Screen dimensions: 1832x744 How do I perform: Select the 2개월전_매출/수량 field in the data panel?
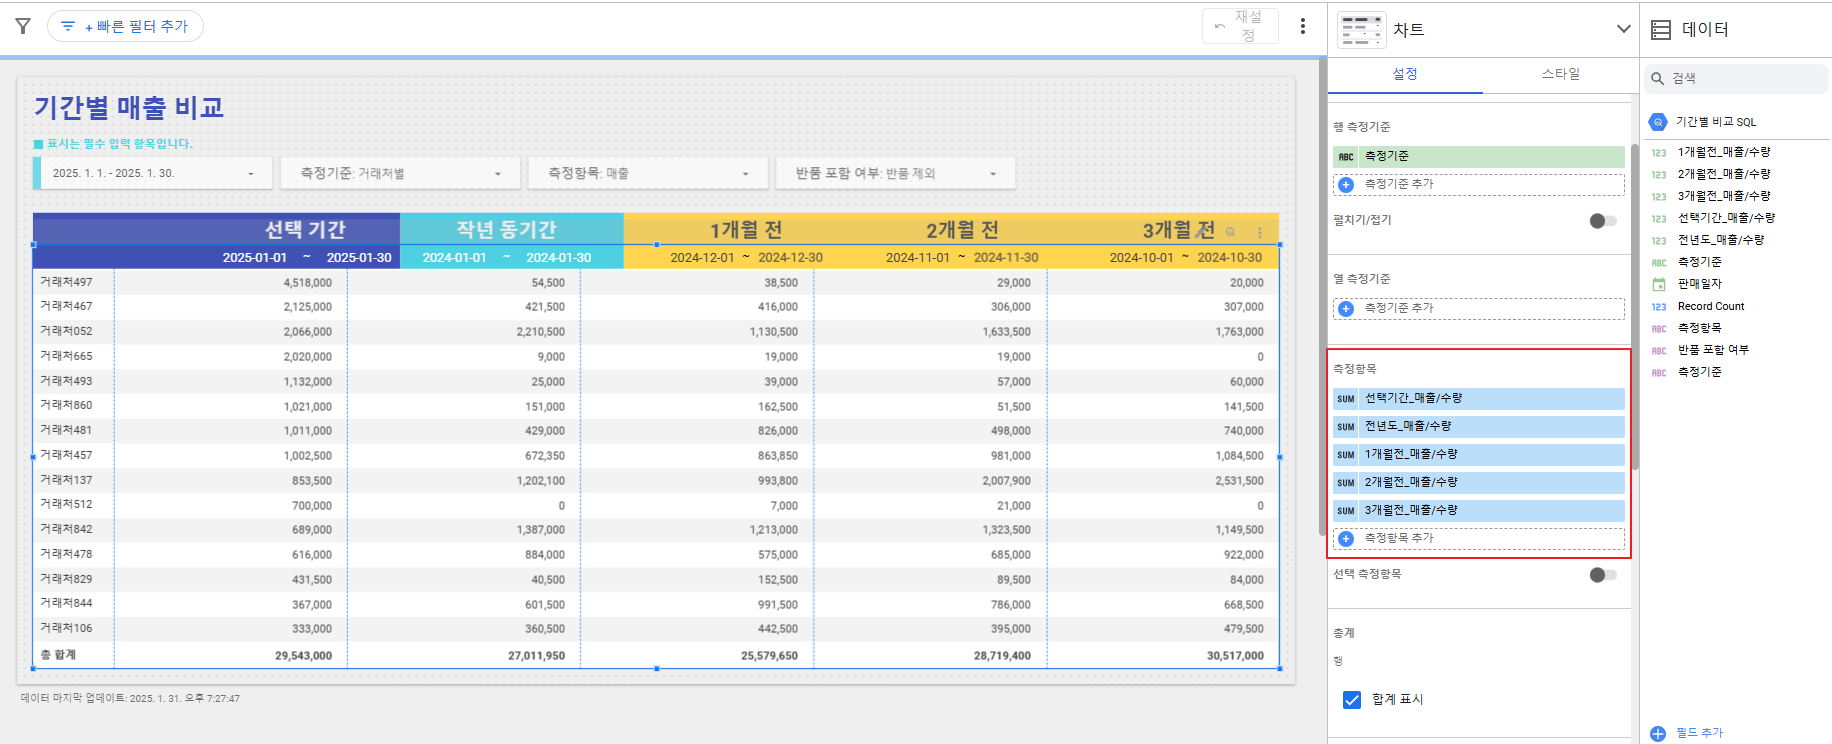click(1724, 174)
